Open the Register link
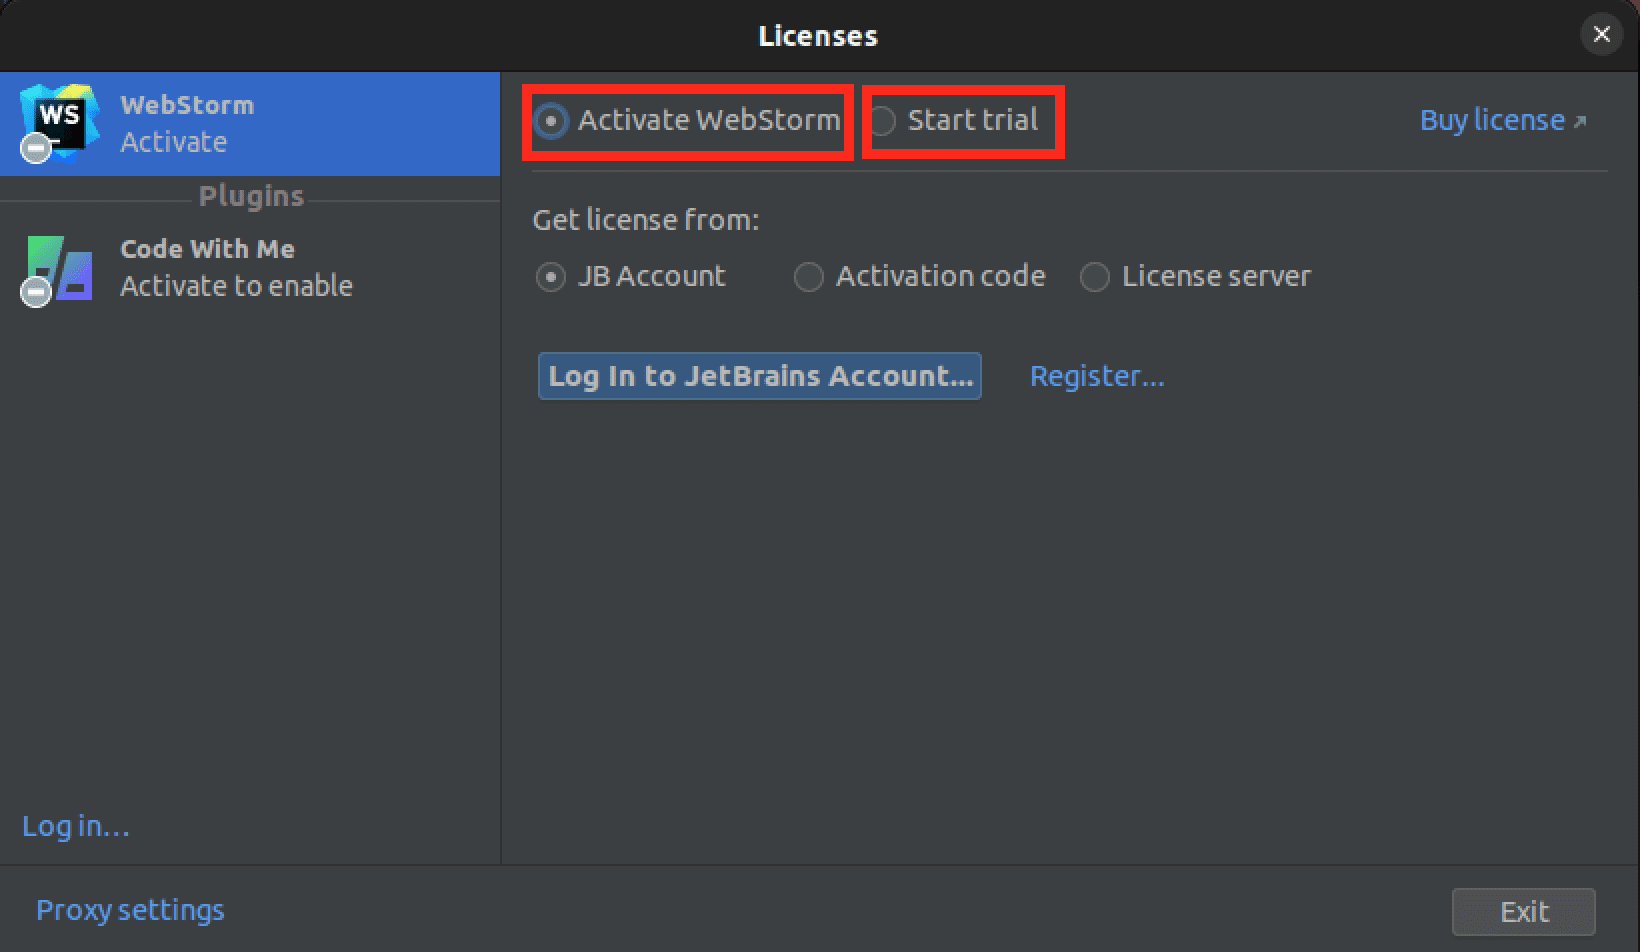This screenshot has height=952, width=1640. (1097, 376)
